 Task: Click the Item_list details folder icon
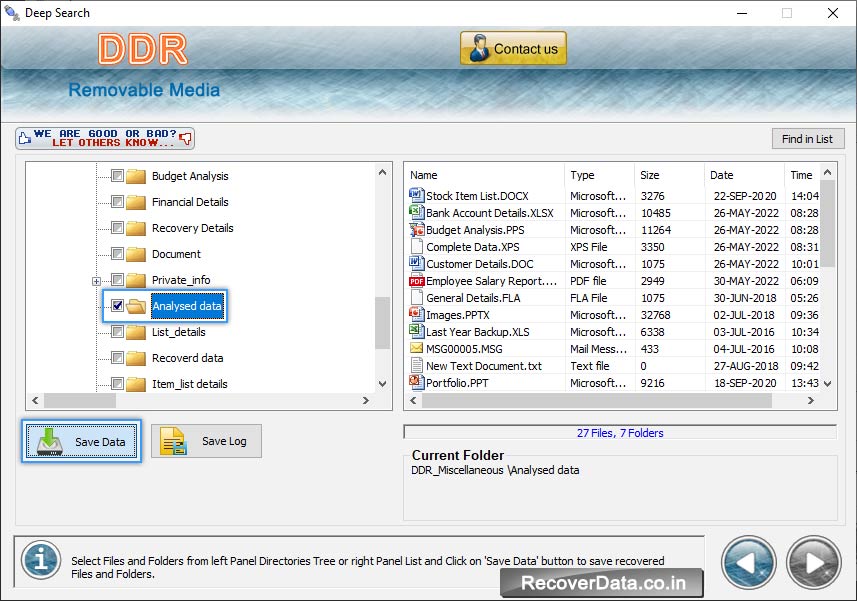click(x=136, y=384)
